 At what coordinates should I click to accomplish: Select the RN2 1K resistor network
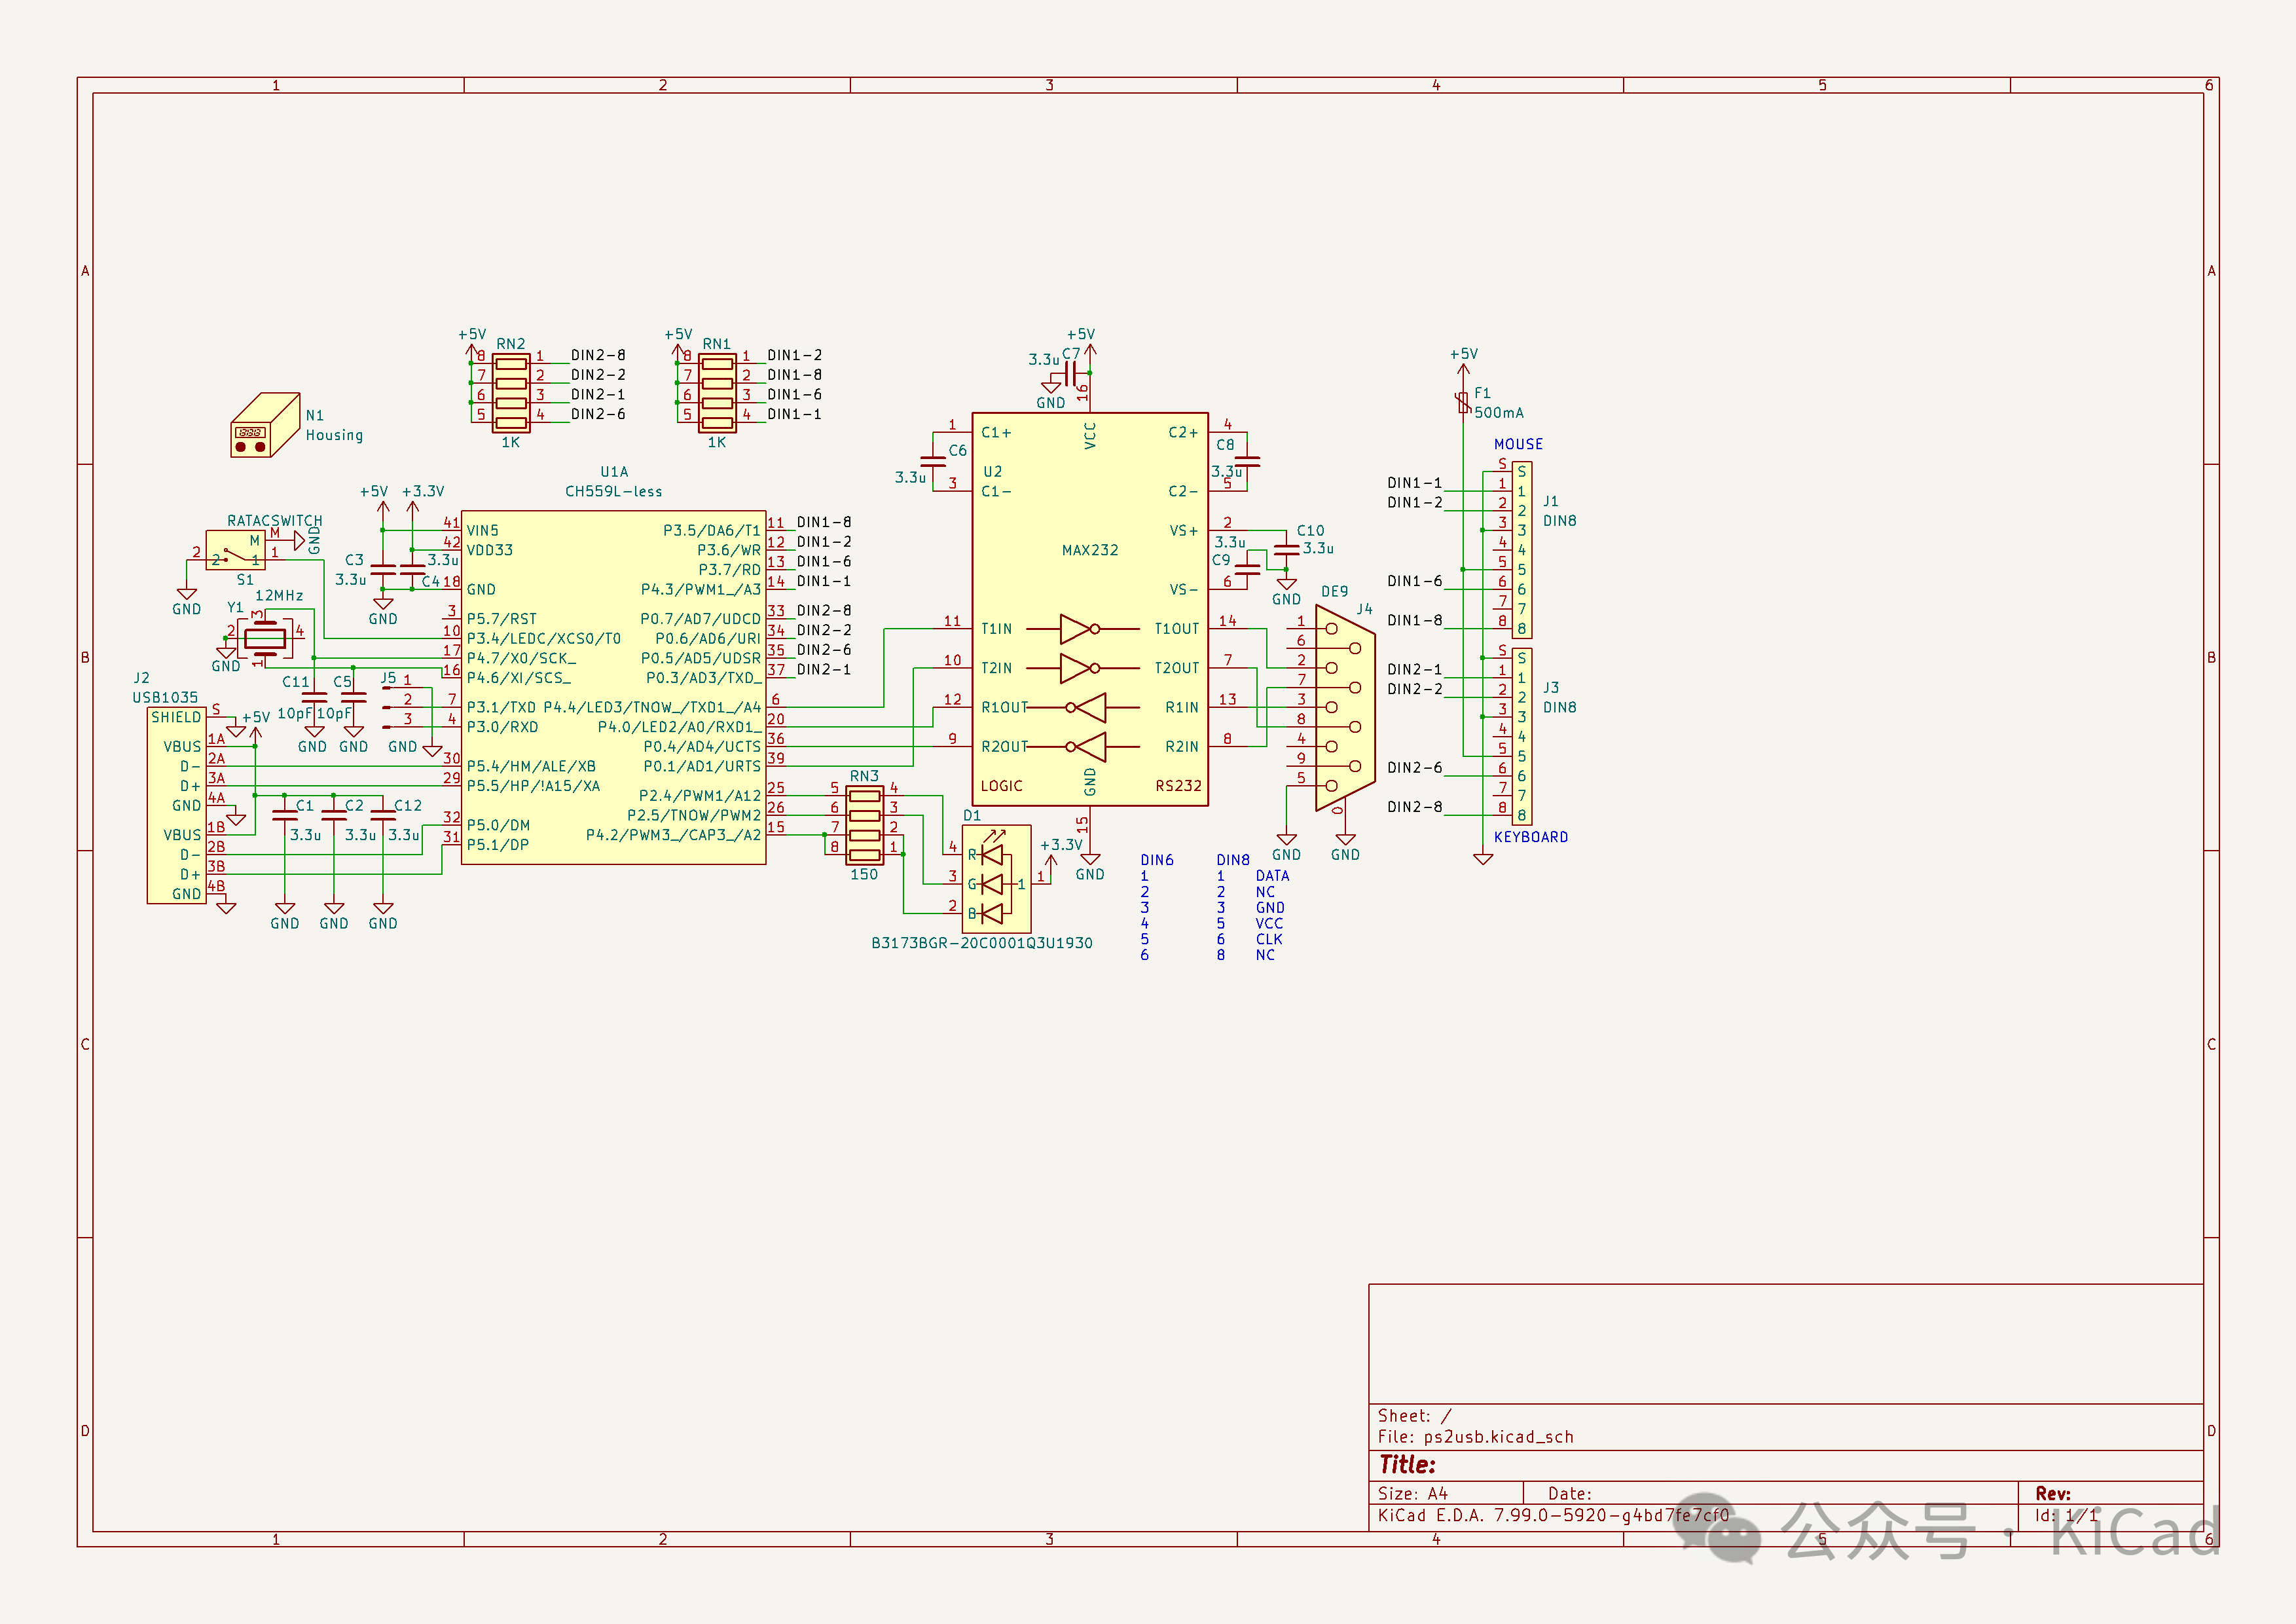511,393
